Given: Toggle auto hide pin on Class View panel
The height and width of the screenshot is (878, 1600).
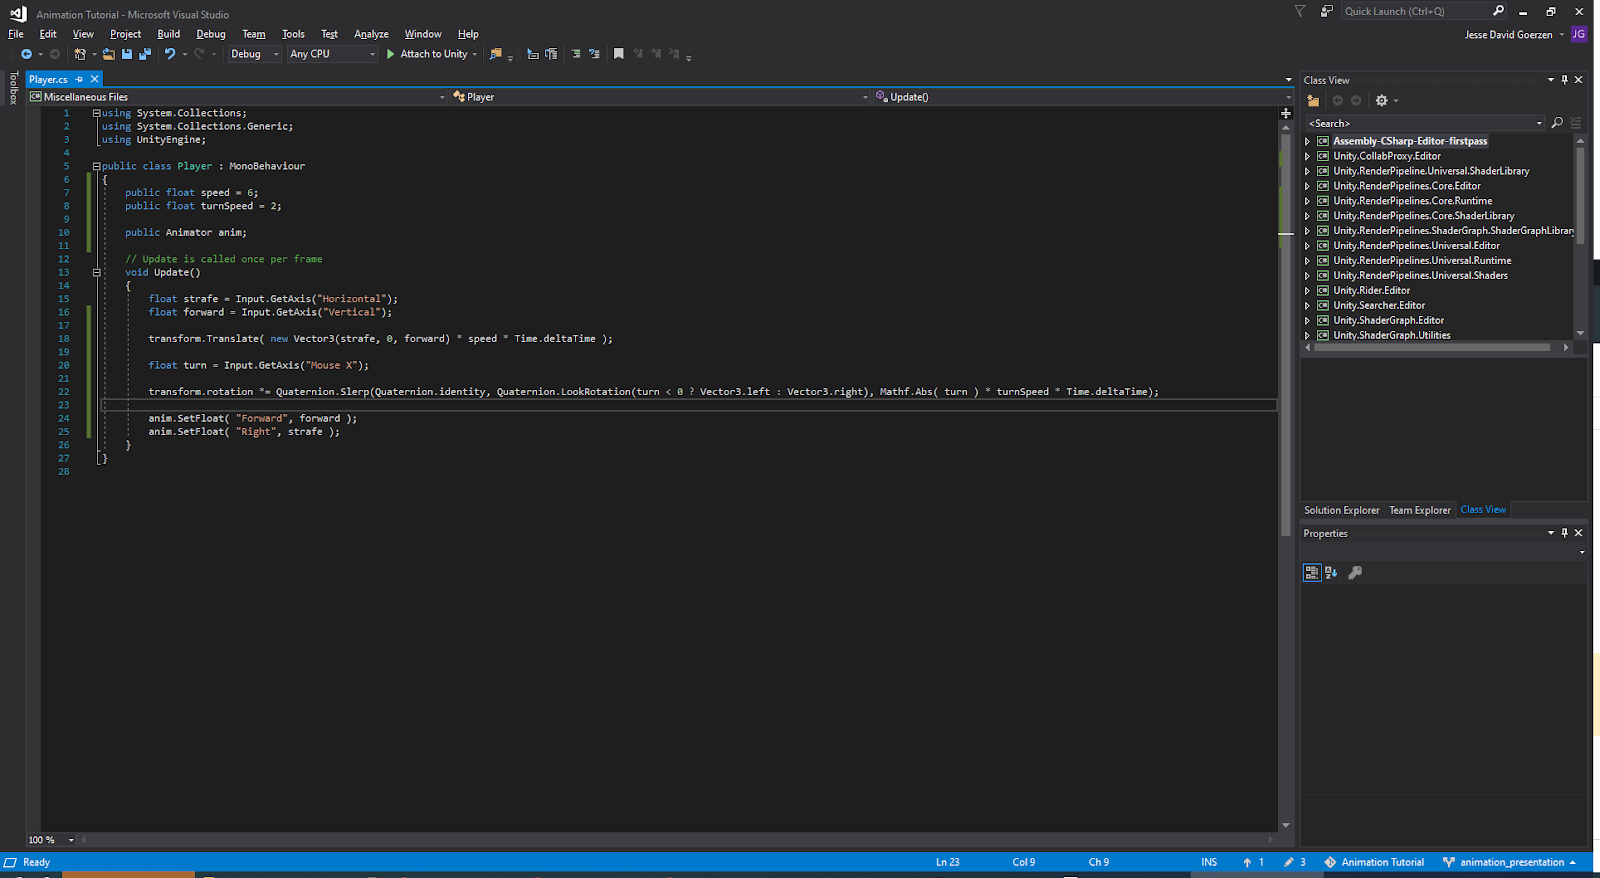Looking at the screenshot, I should 1565,80.
